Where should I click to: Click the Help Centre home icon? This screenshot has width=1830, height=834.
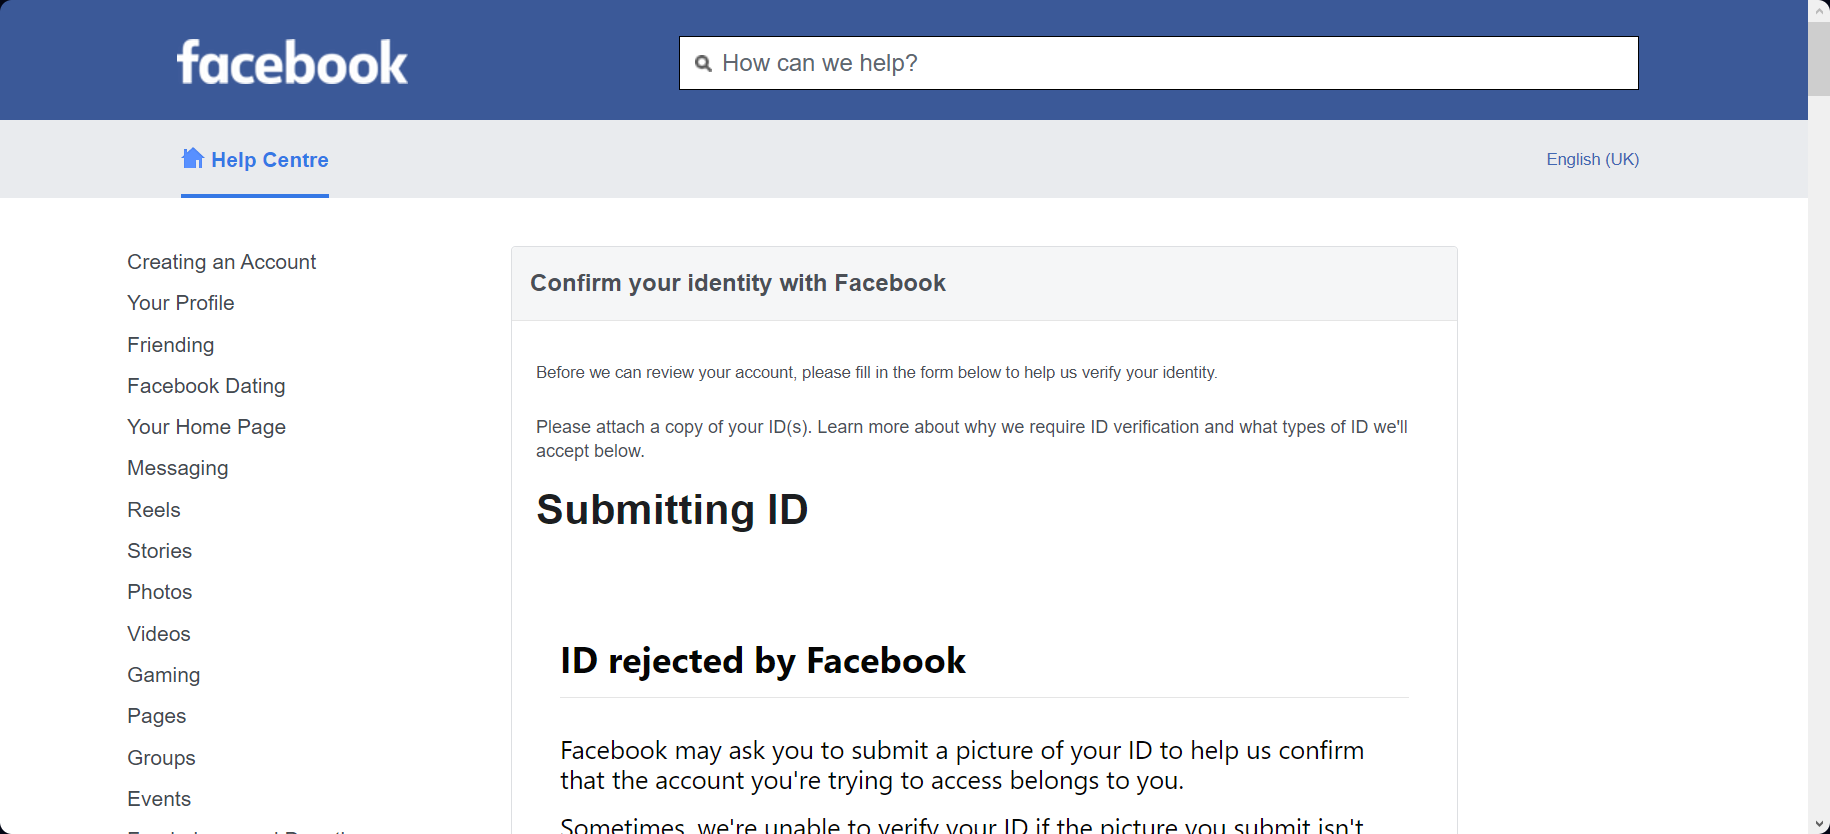pos(191,157)
